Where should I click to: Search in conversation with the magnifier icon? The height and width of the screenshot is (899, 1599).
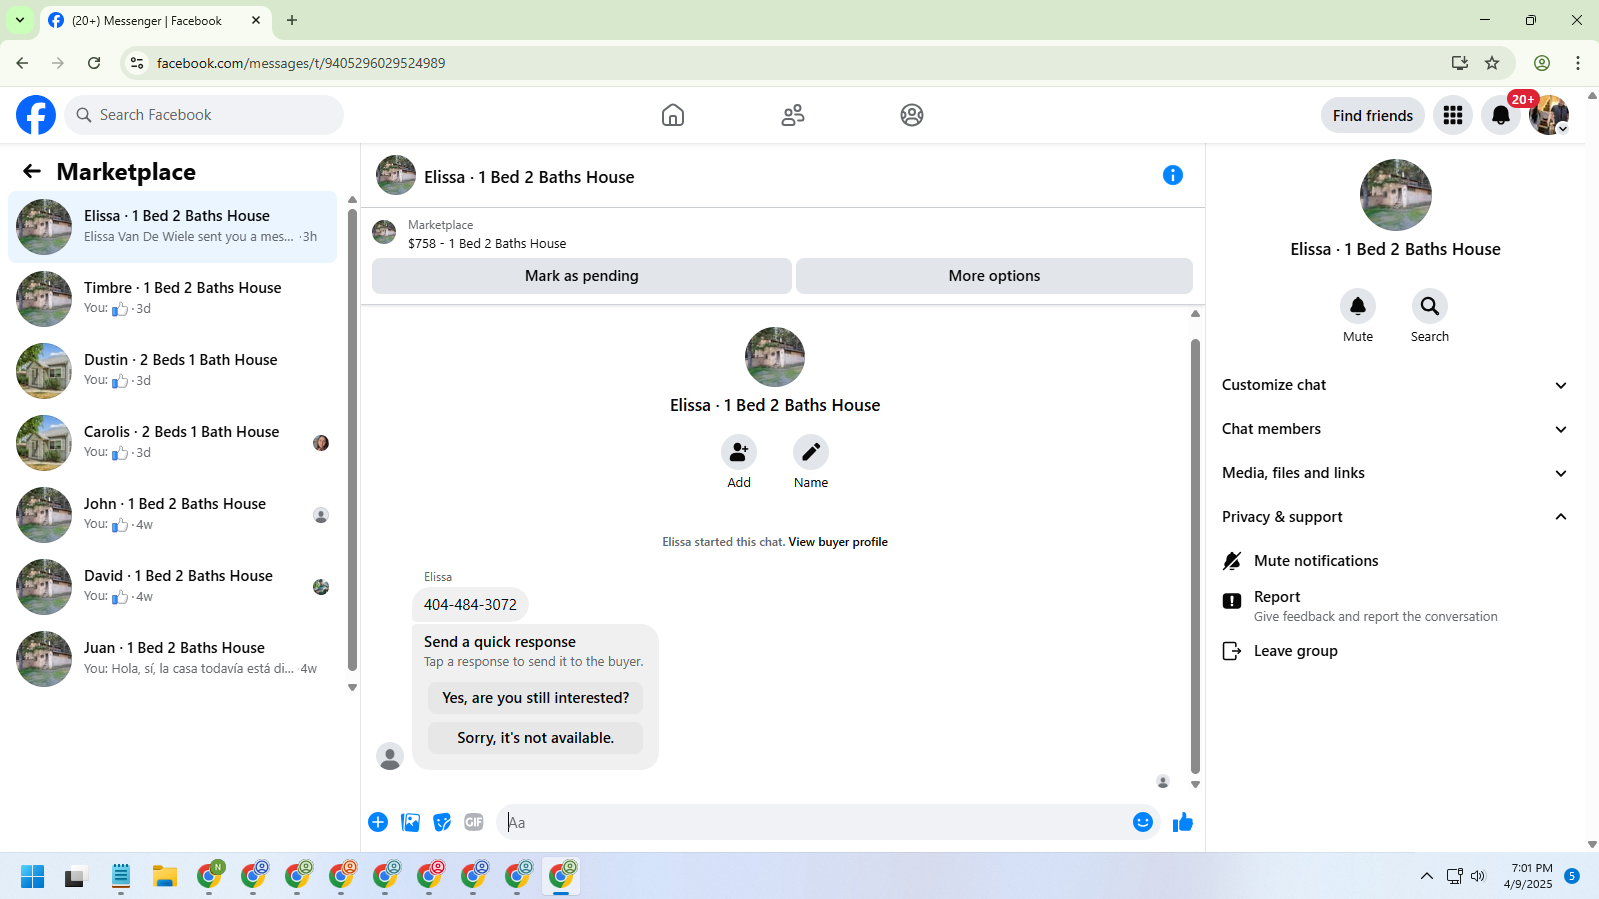coord(1430,306)
